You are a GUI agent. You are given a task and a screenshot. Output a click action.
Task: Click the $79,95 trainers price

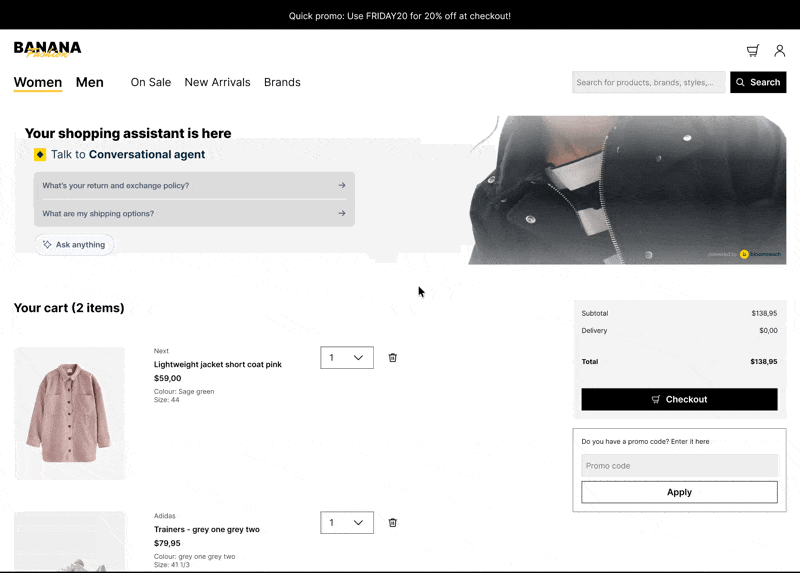(x=167, y=543)
